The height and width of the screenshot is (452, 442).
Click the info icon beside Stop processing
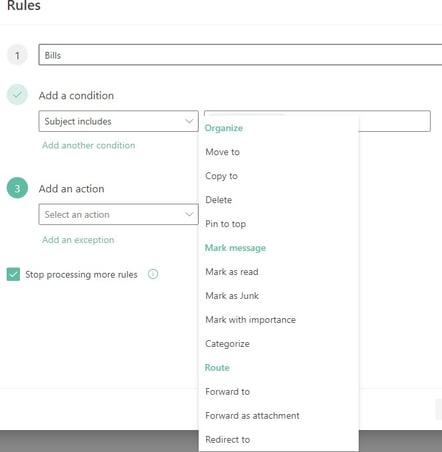tap(153, 274)
